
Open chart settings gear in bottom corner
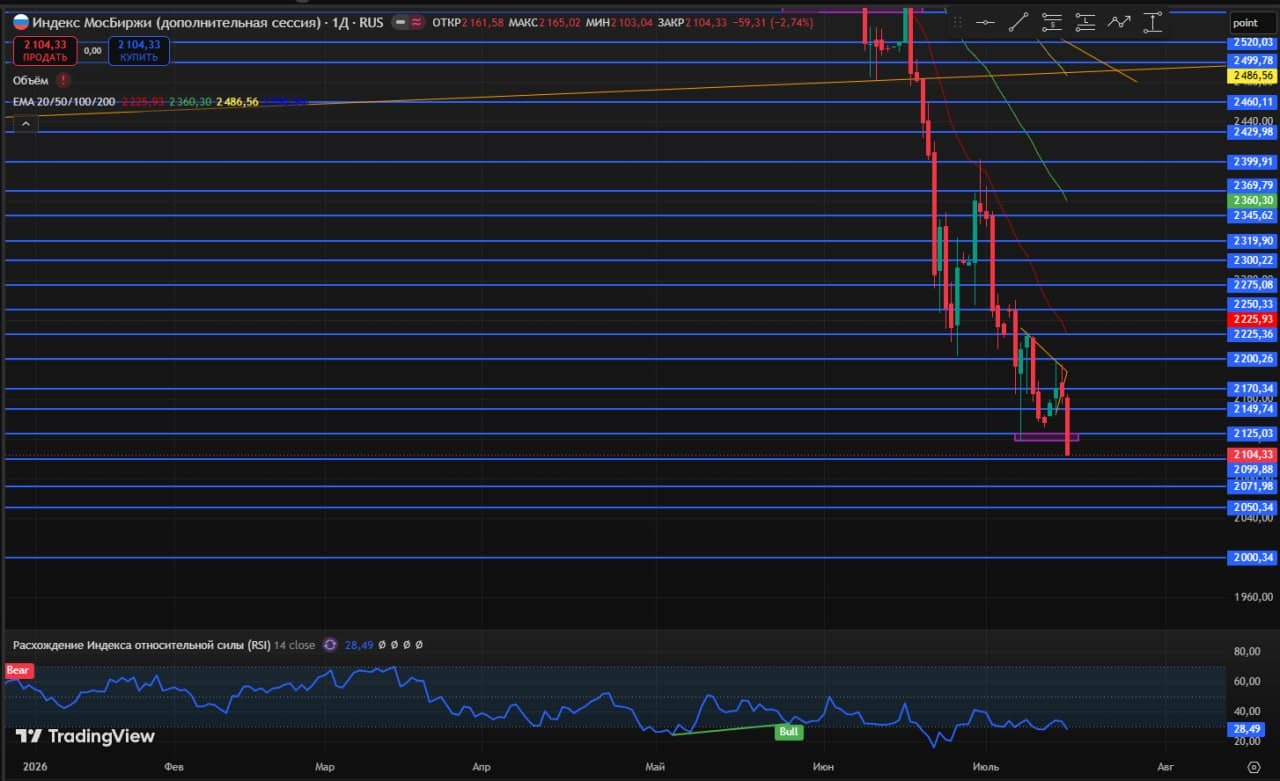[x=1254, y=767]
